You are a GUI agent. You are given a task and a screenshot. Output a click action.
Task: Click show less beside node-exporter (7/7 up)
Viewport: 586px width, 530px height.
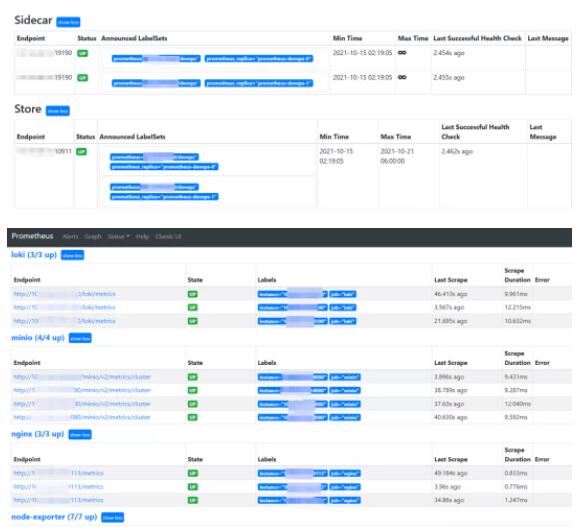click(112, 518)
